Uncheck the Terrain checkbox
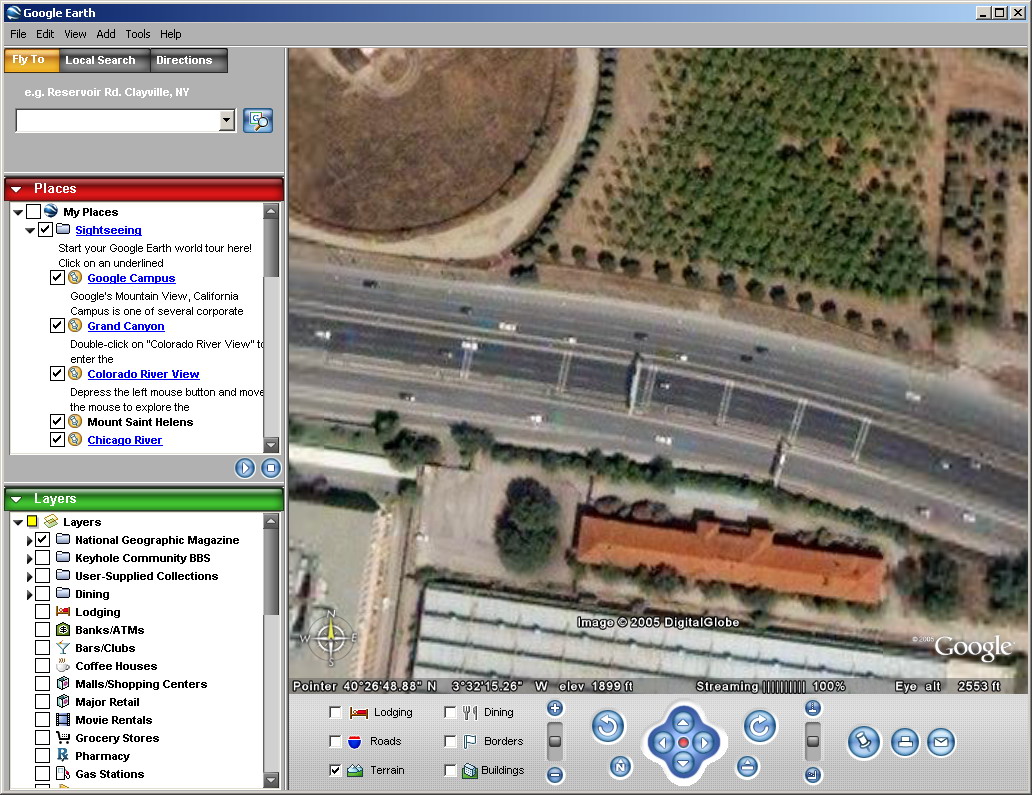Image resolution: width=1032 pixels, height=795 pixels. click(x=335, y=770)
